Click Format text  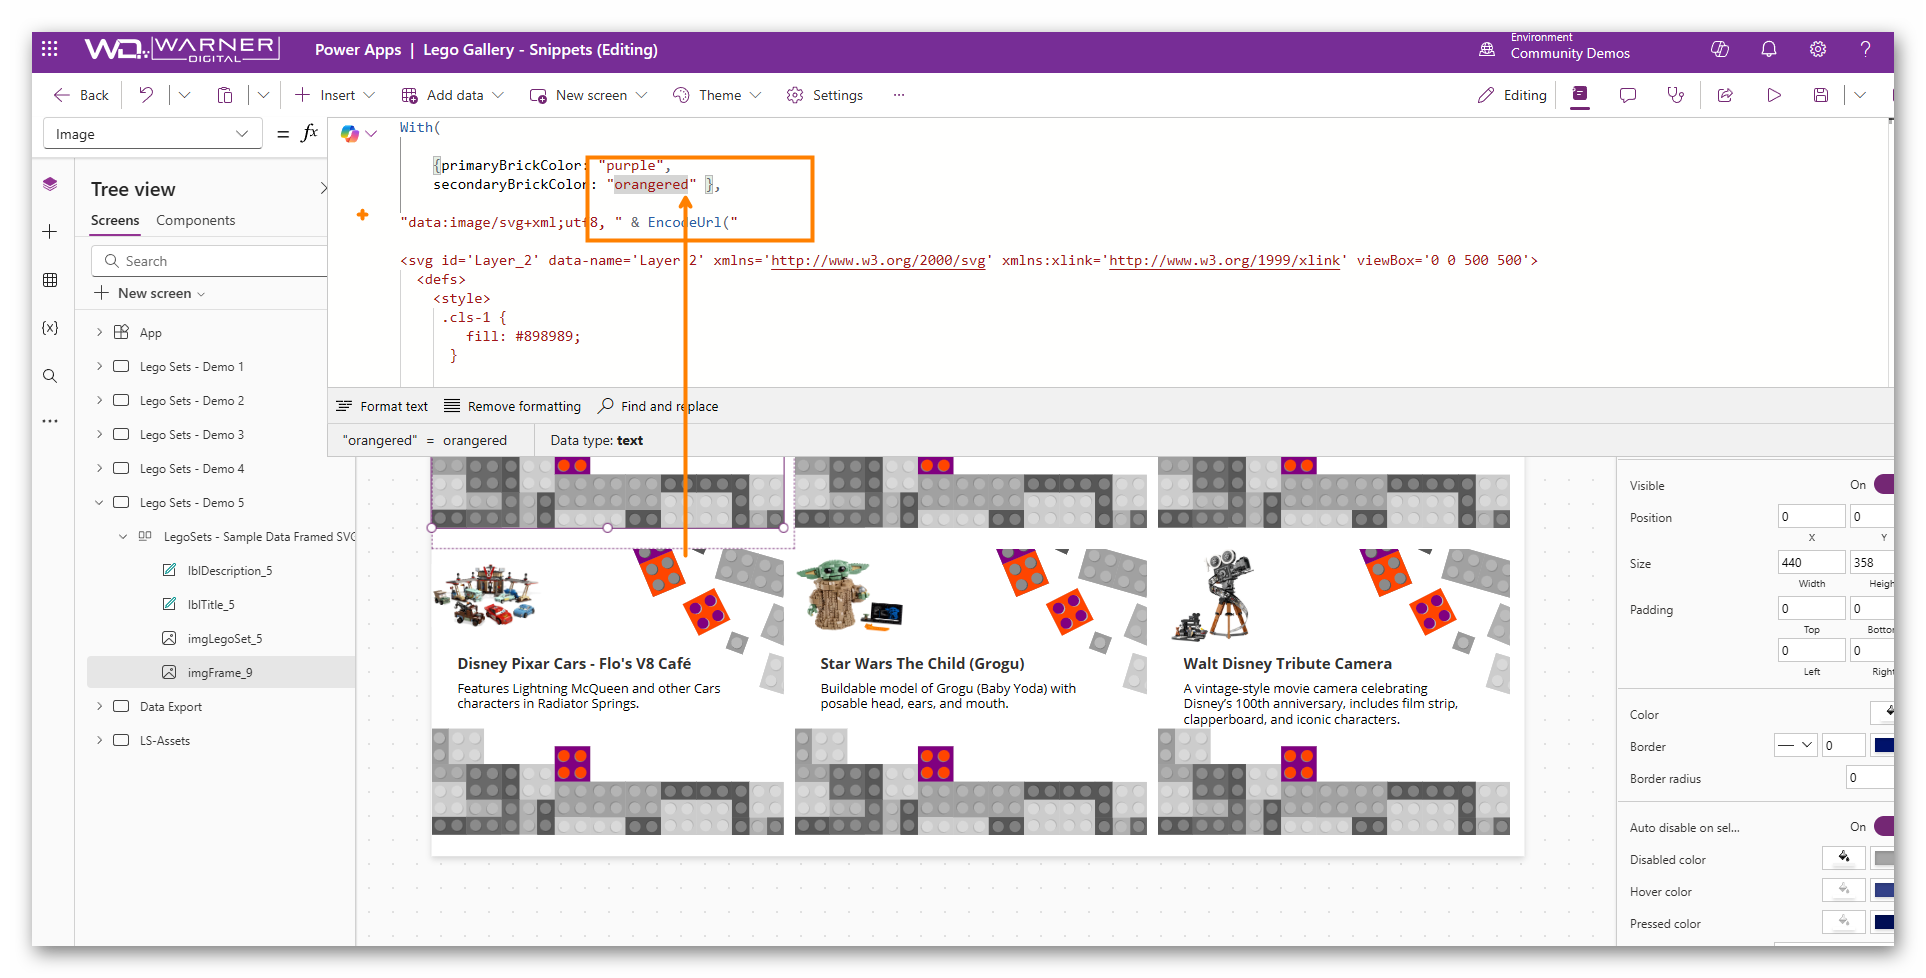pyautogui.click(x=382, y=406)
